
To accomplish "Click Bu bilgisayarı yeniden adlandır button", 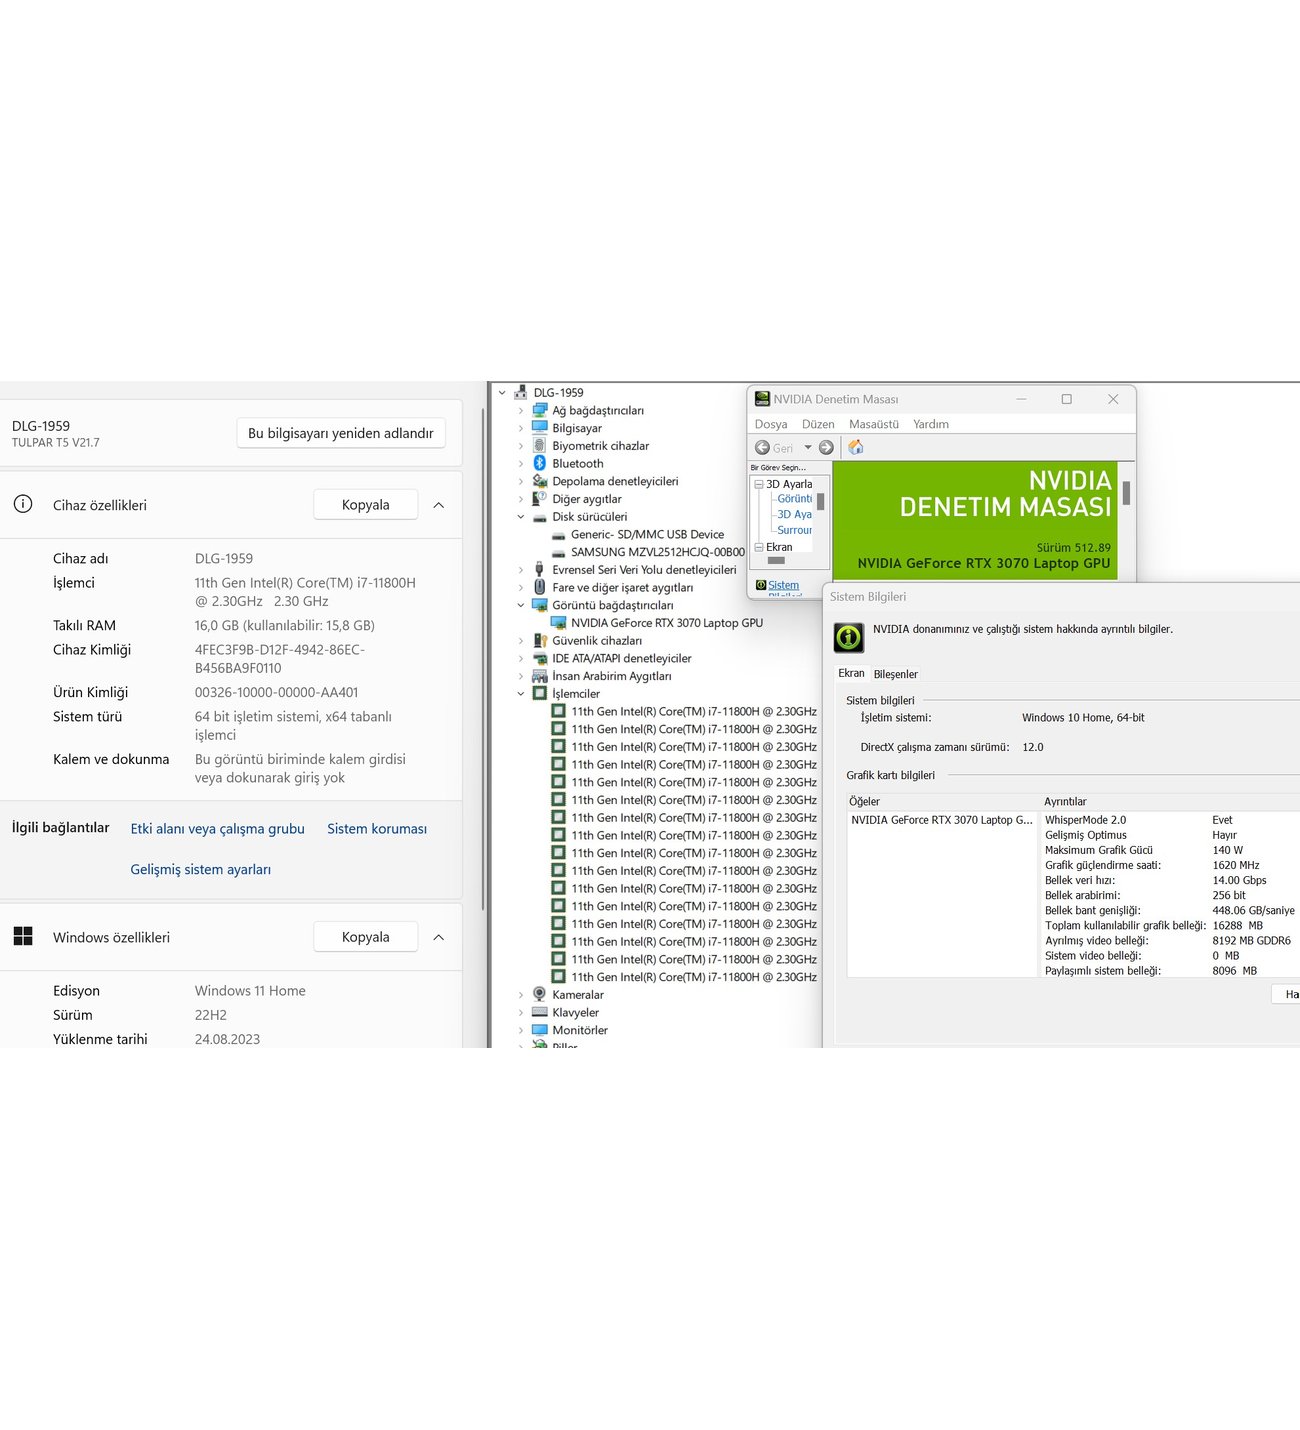I will click(x=341, y=433).
